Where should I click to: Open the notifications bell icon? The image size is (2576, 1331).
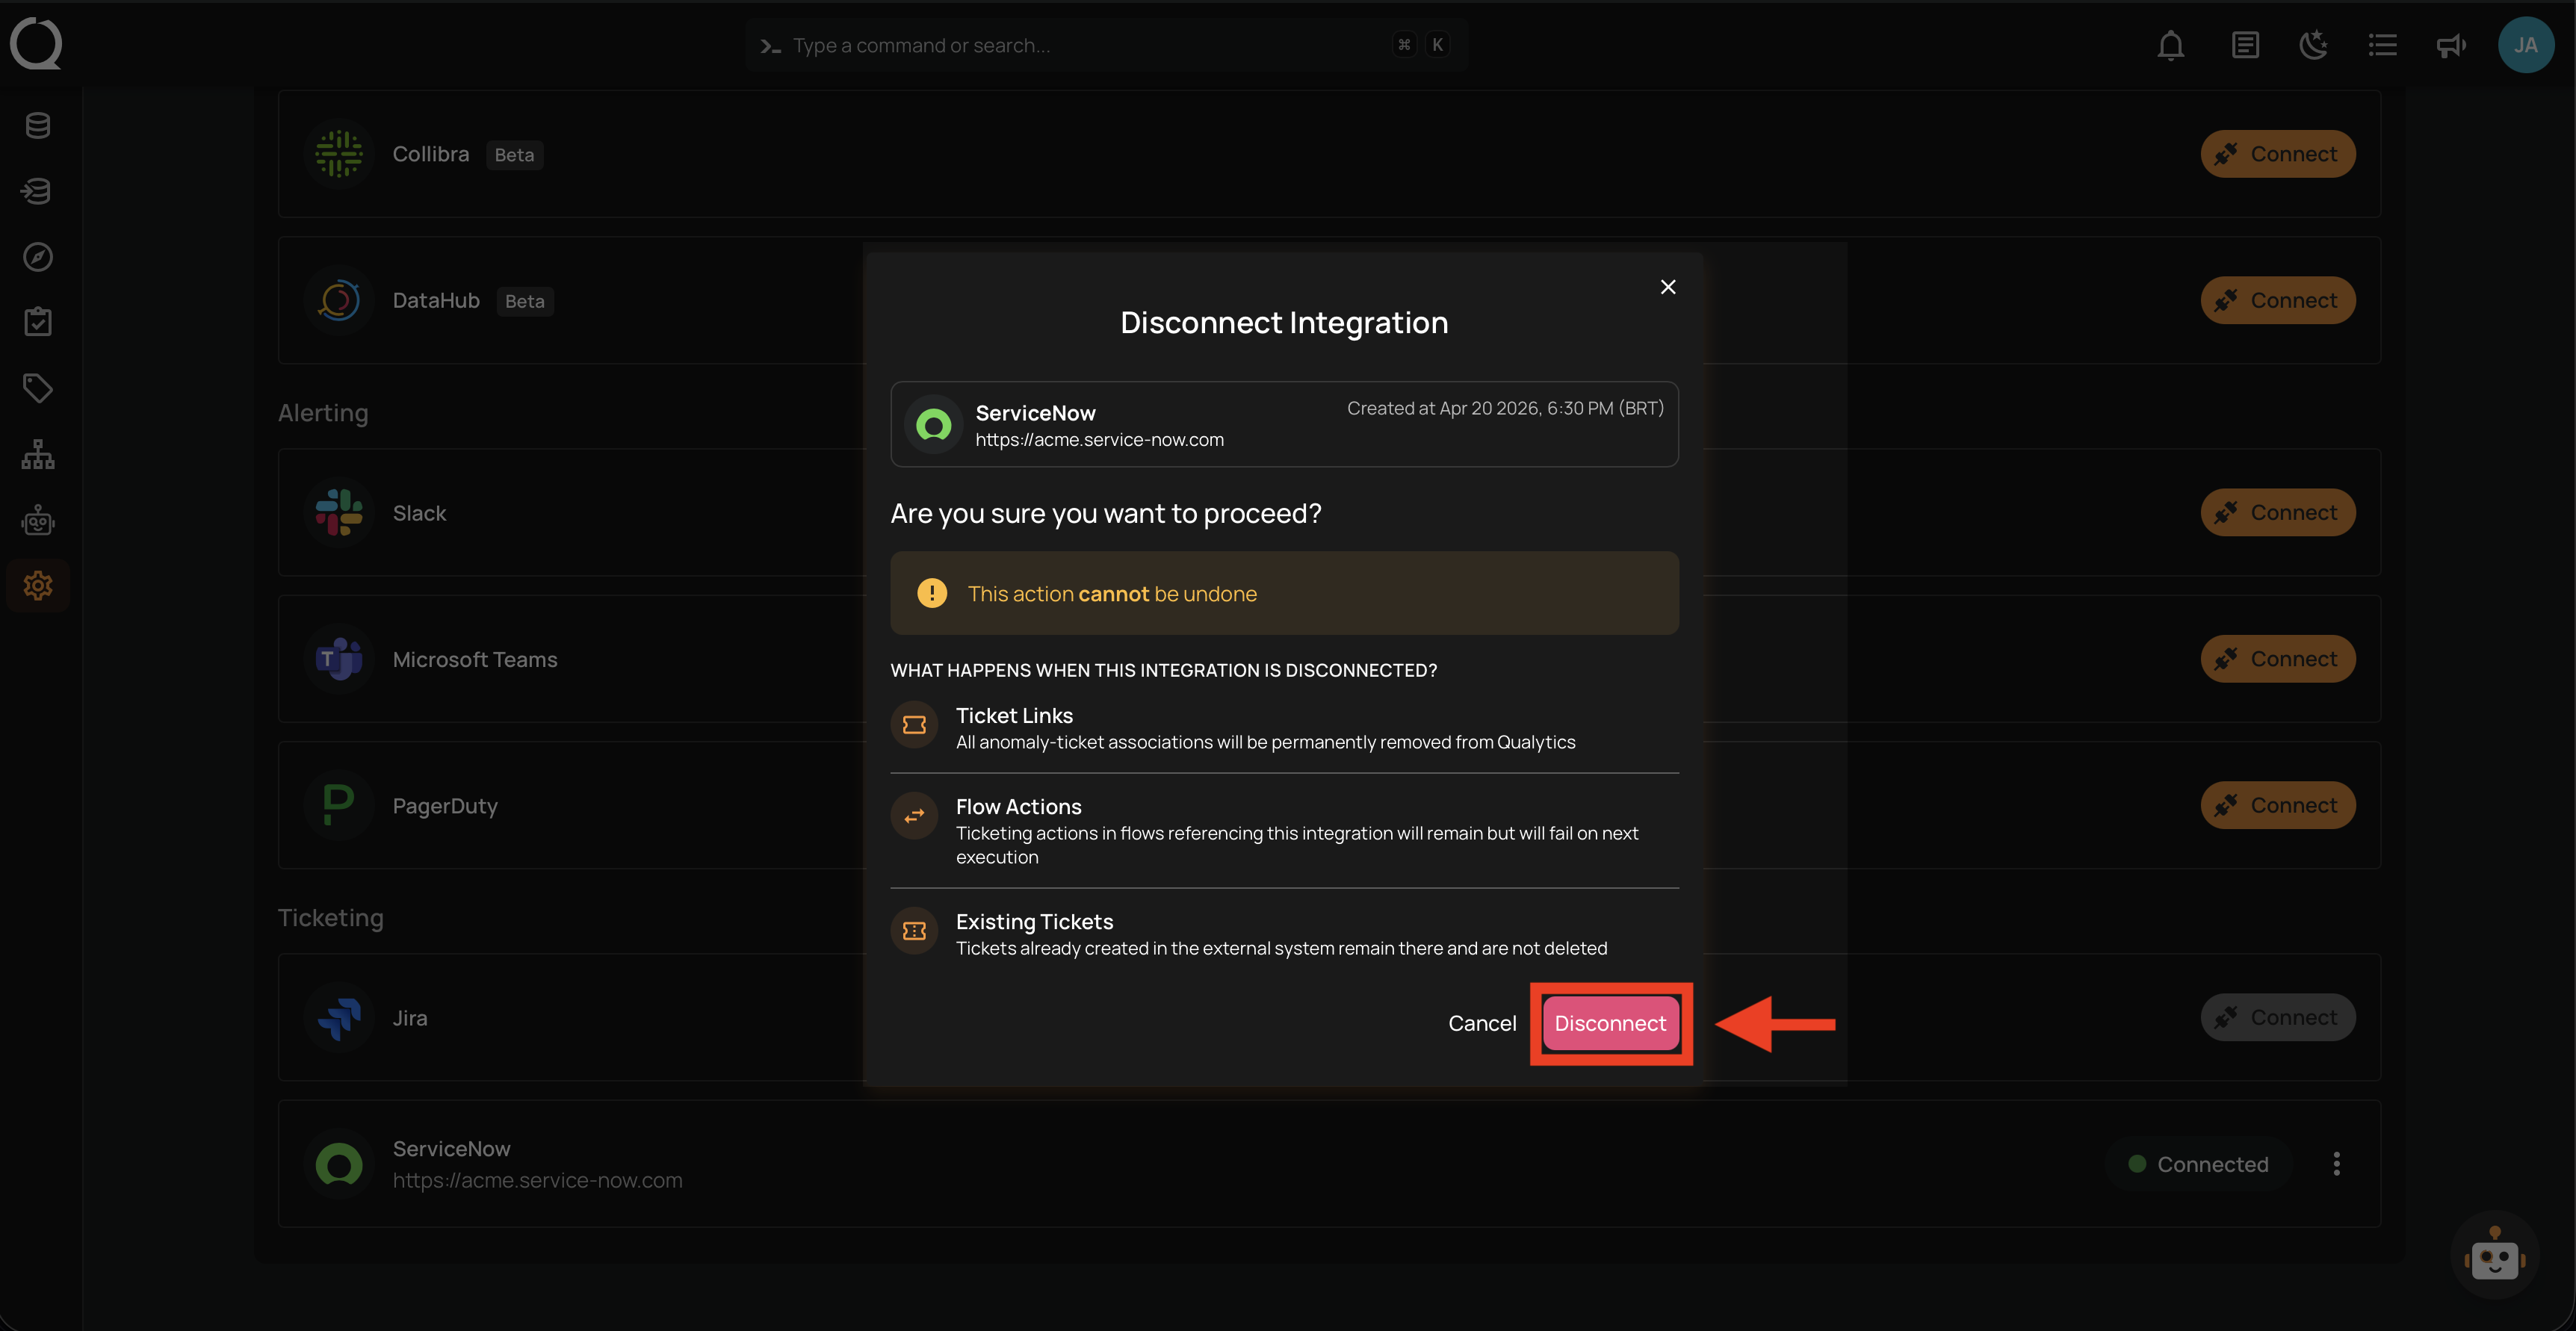pyautogui.click(x=2171, y=45)
